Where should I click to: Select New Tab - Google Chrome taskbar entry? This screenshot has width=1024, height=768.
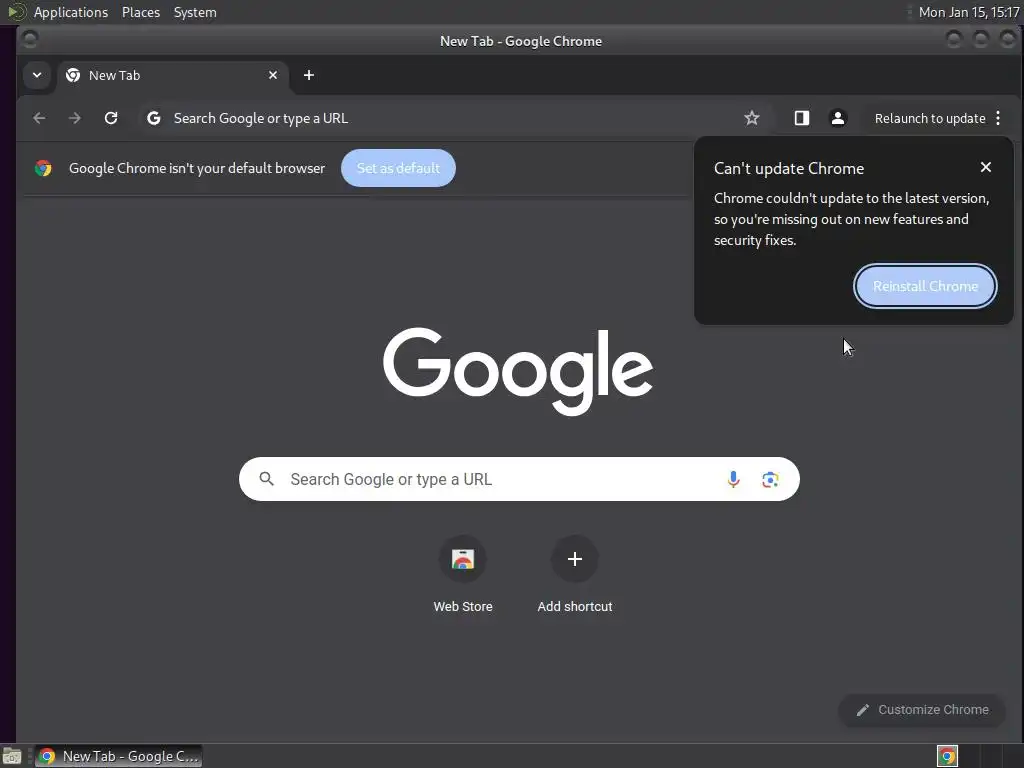tap(118, 756)
